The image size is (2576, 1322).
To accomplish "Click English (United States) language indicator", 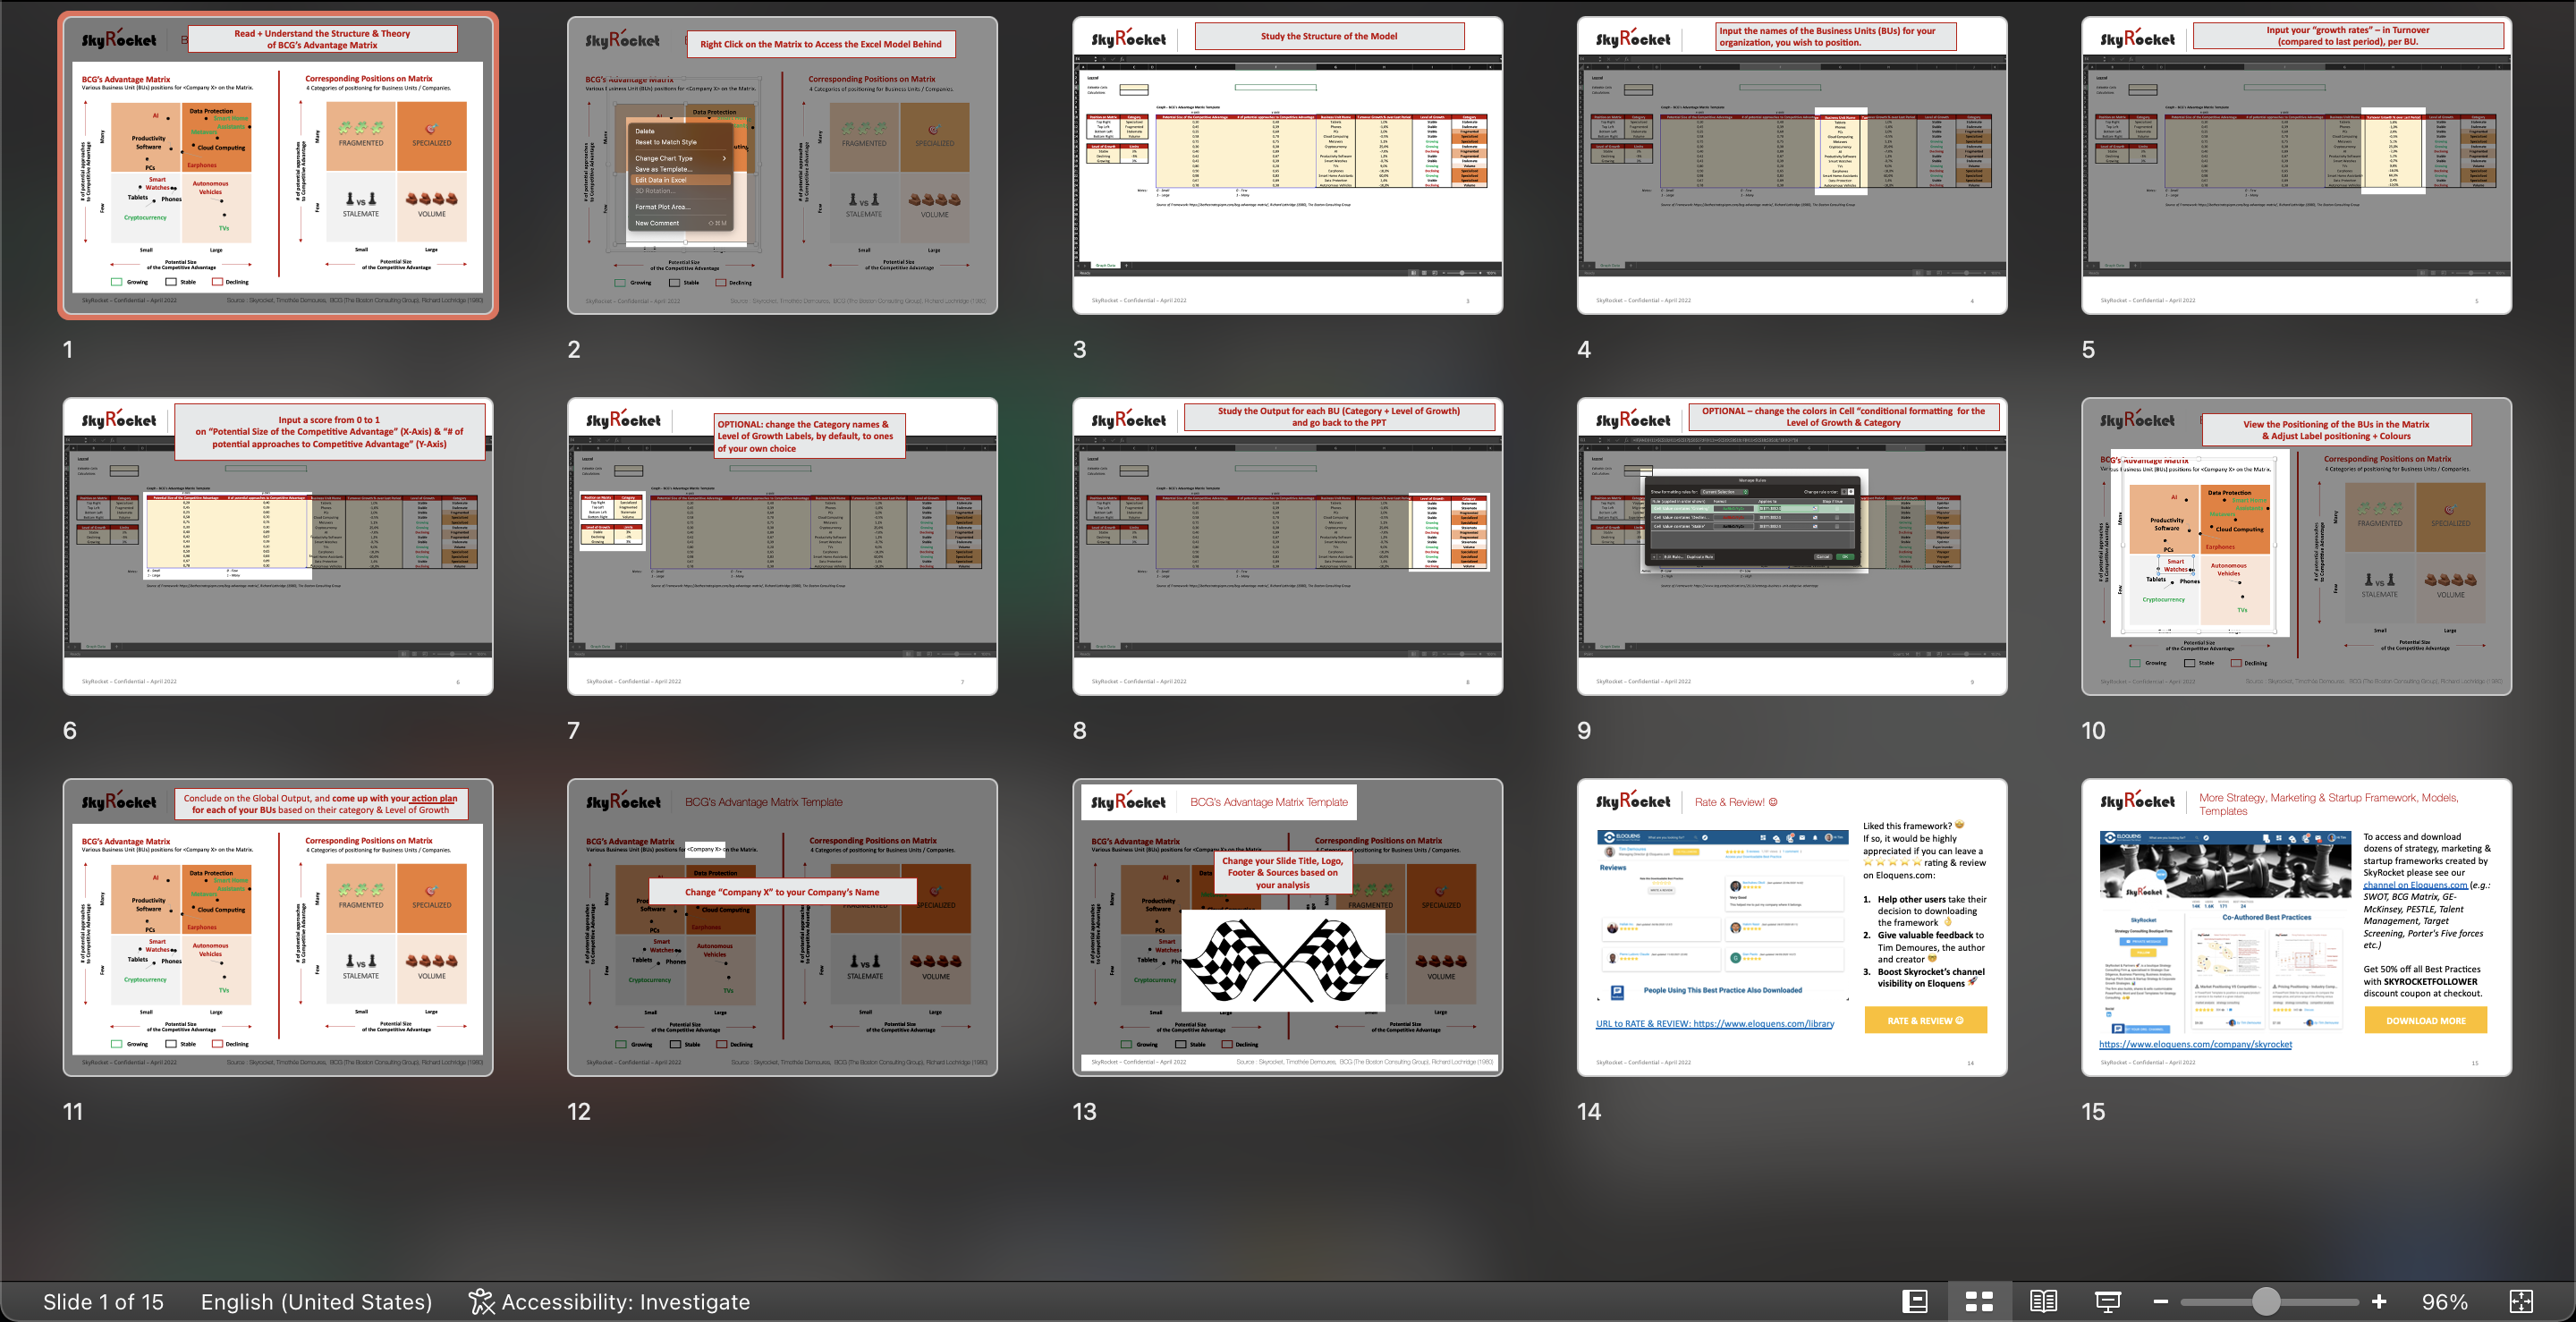I will pyautogui.click(x=316, y=1301).
